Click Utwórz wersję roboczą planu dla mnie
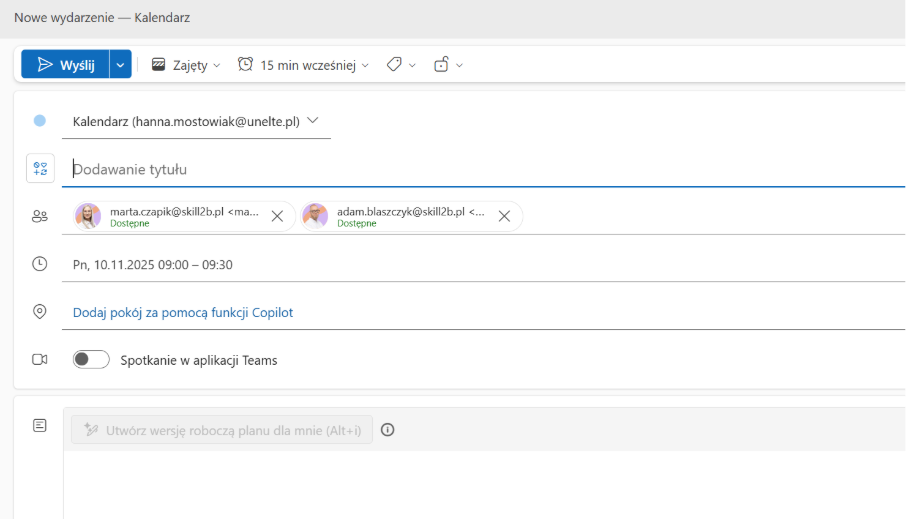Viewport: 906px width, 519px height. click(222, 430)
